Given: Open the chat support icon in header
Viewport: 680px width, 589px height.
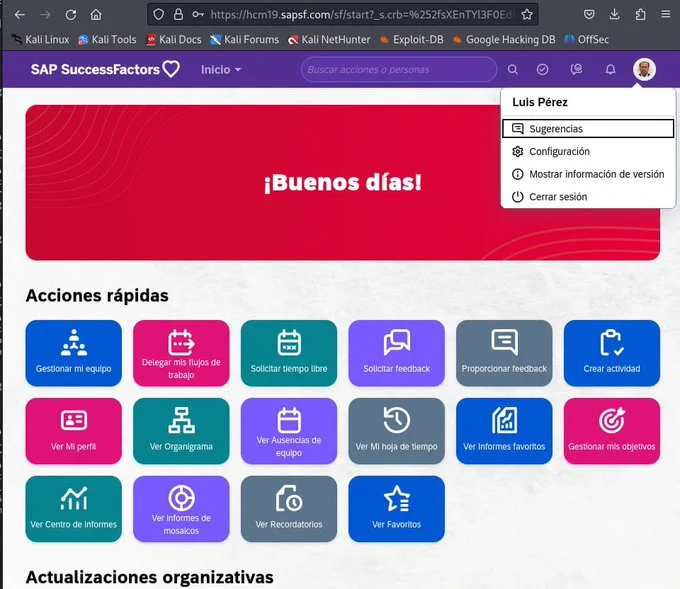Looking at the screenshot, I should pyautogui.click(x=576, y=69).
